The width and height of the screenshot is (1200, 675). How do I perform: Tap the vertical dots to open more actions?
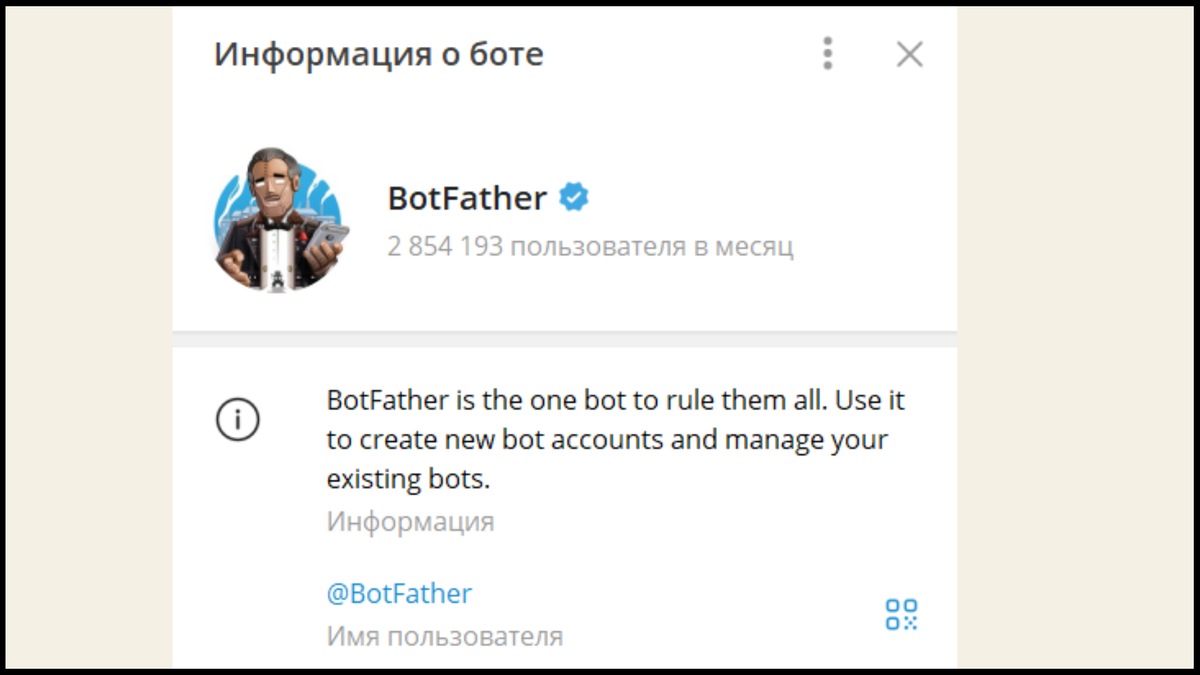pyautogui.click(x=828, y=54)
